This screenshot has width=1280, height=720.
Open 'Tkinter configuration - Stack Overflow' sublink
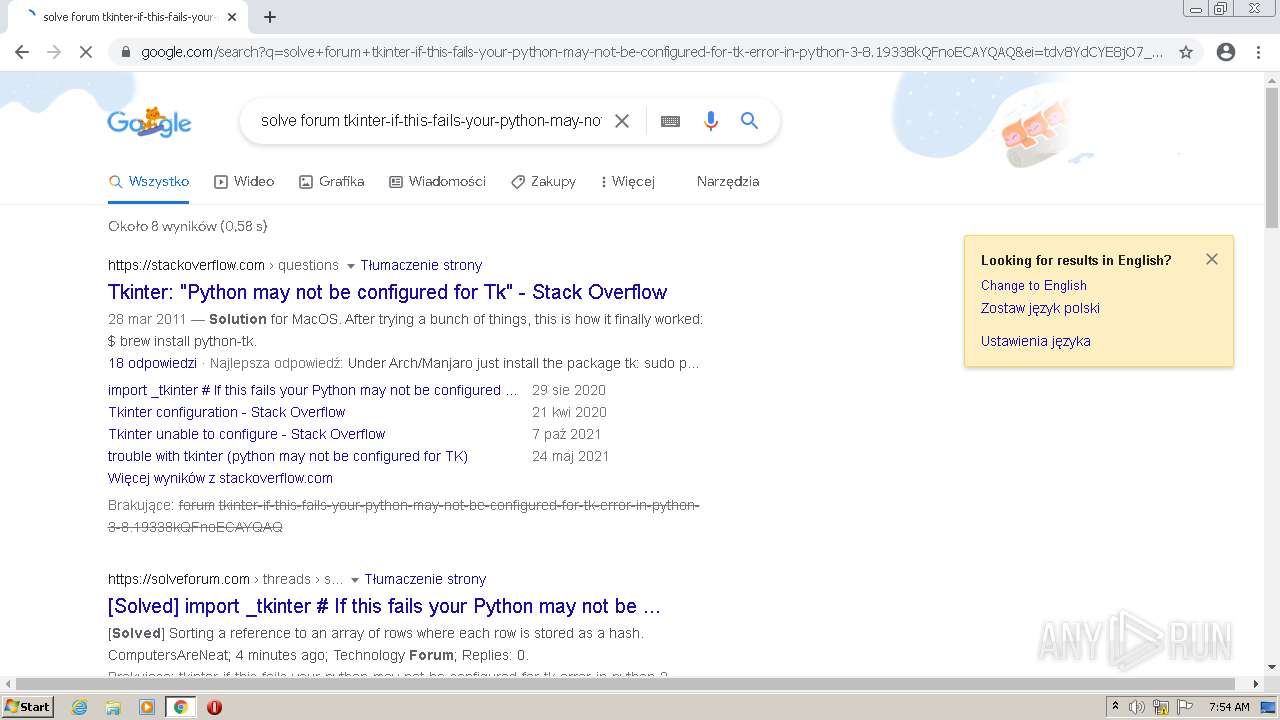[227, 412]
